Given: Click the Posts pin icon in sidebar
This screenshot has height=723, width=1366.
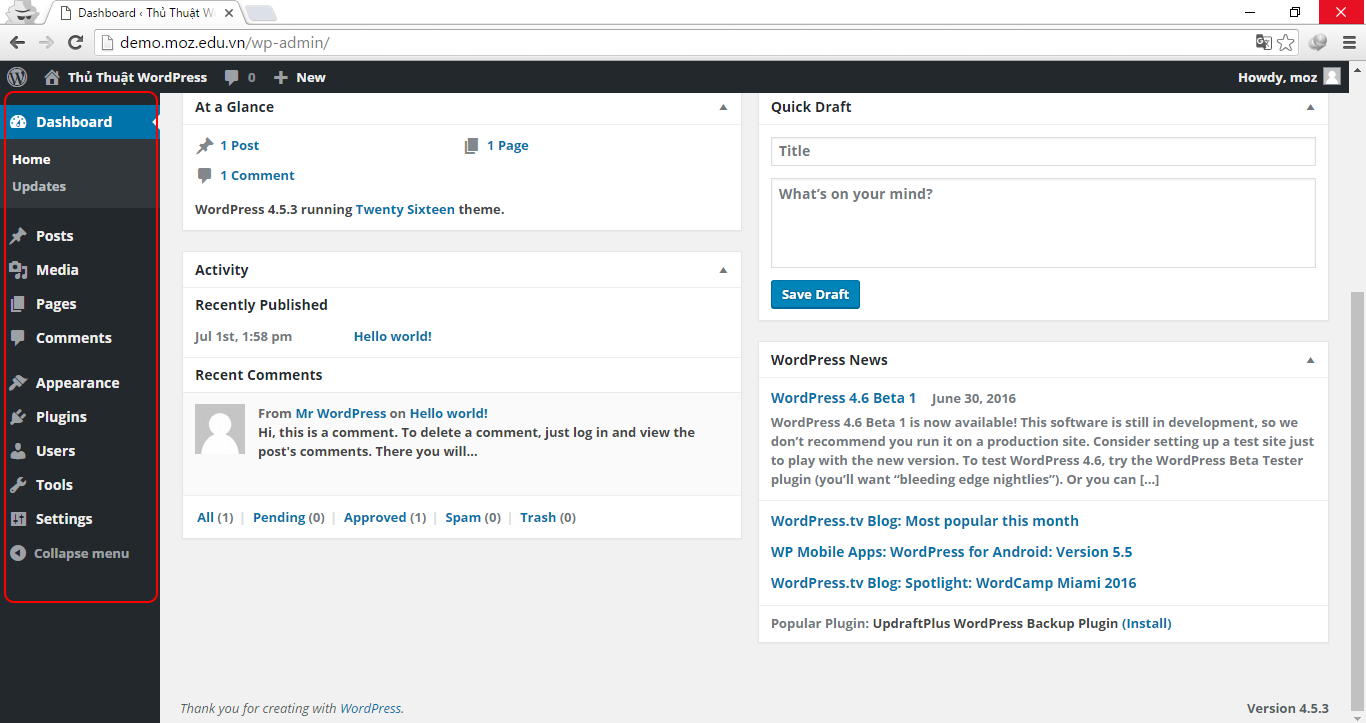Looking at the screenshot, I should (x=18, y=236).
